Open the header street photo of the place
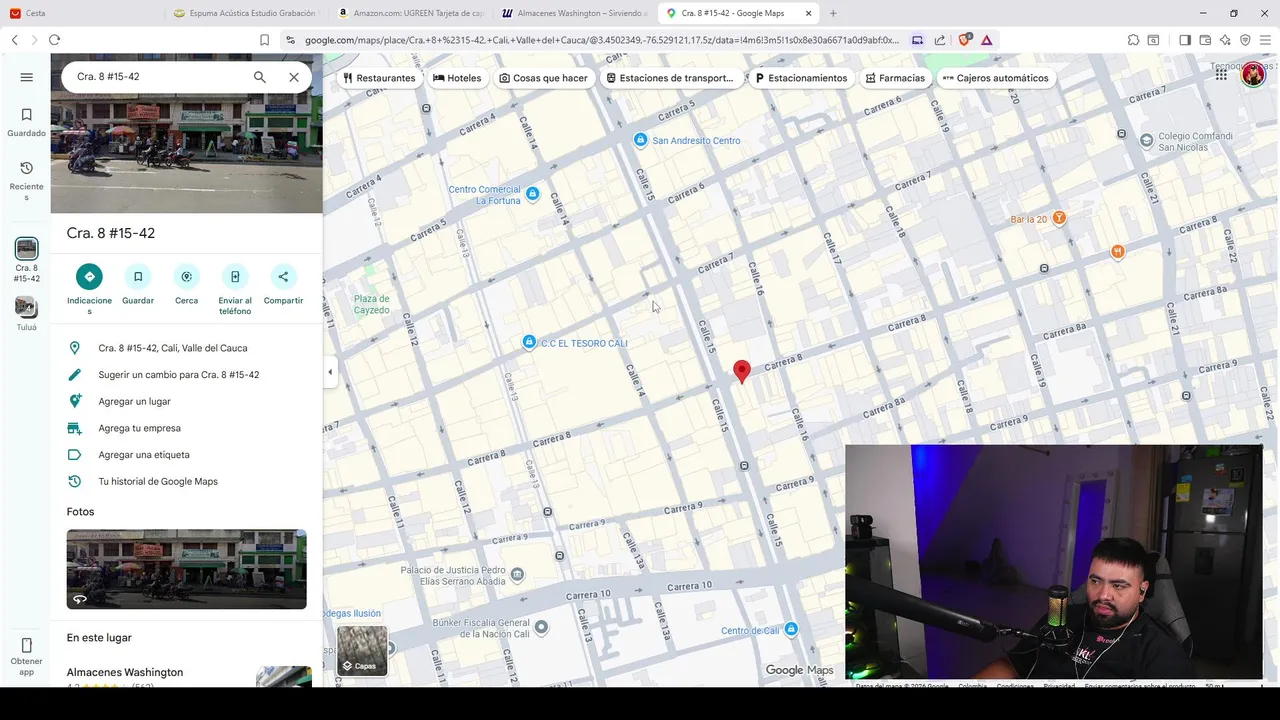Screen dimensions: 1280x720 pos(187,150)
